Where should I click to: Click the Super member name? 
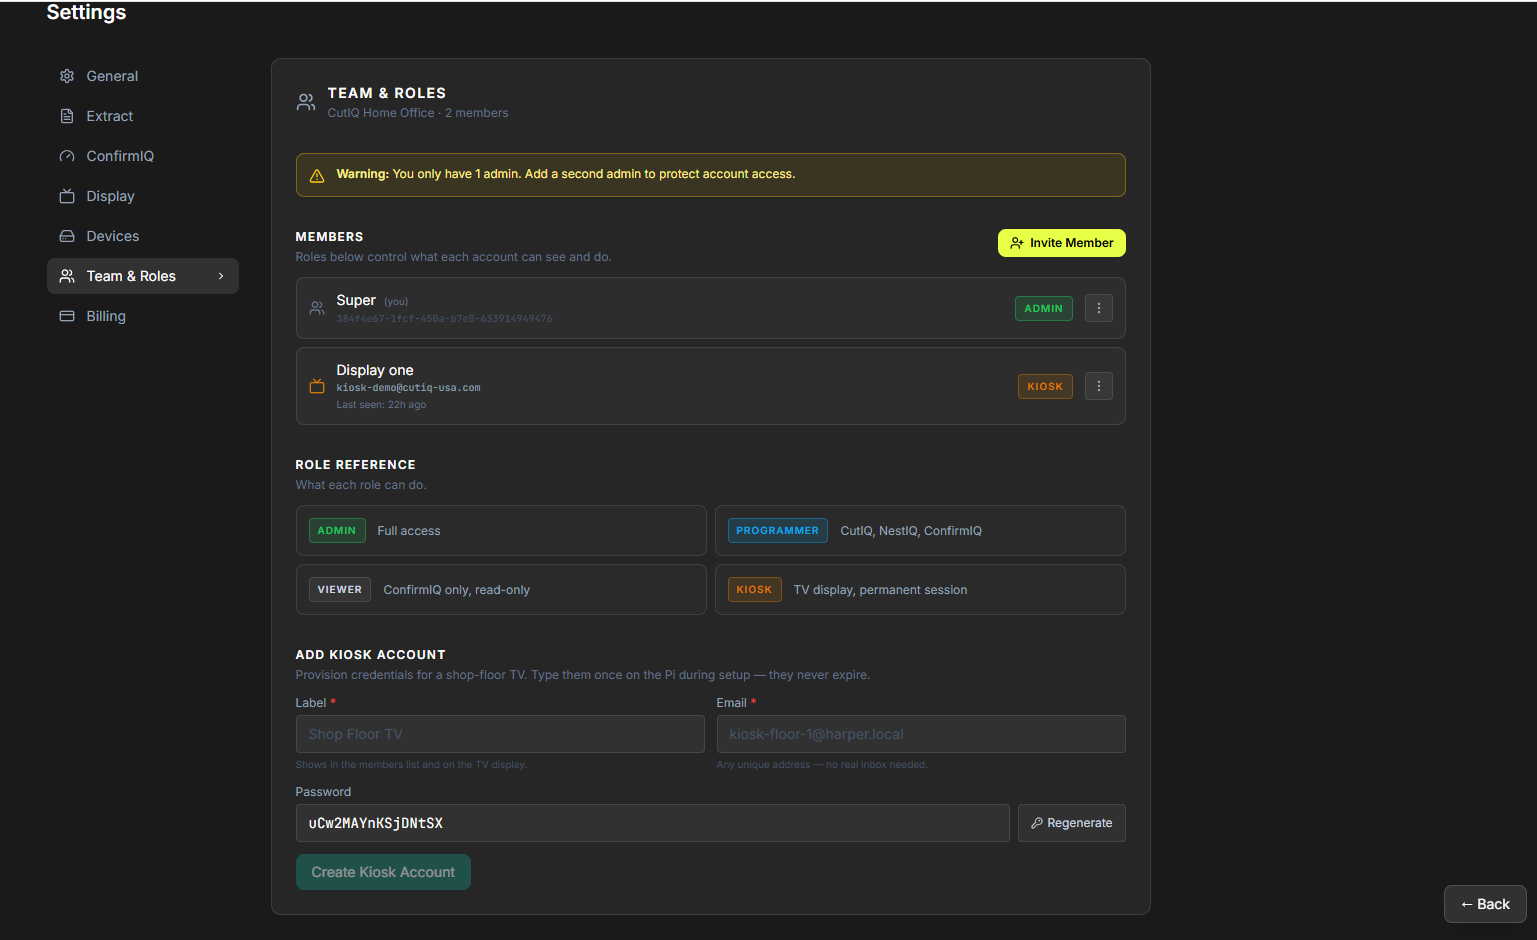pyautogui.click(x=356, y=300)
